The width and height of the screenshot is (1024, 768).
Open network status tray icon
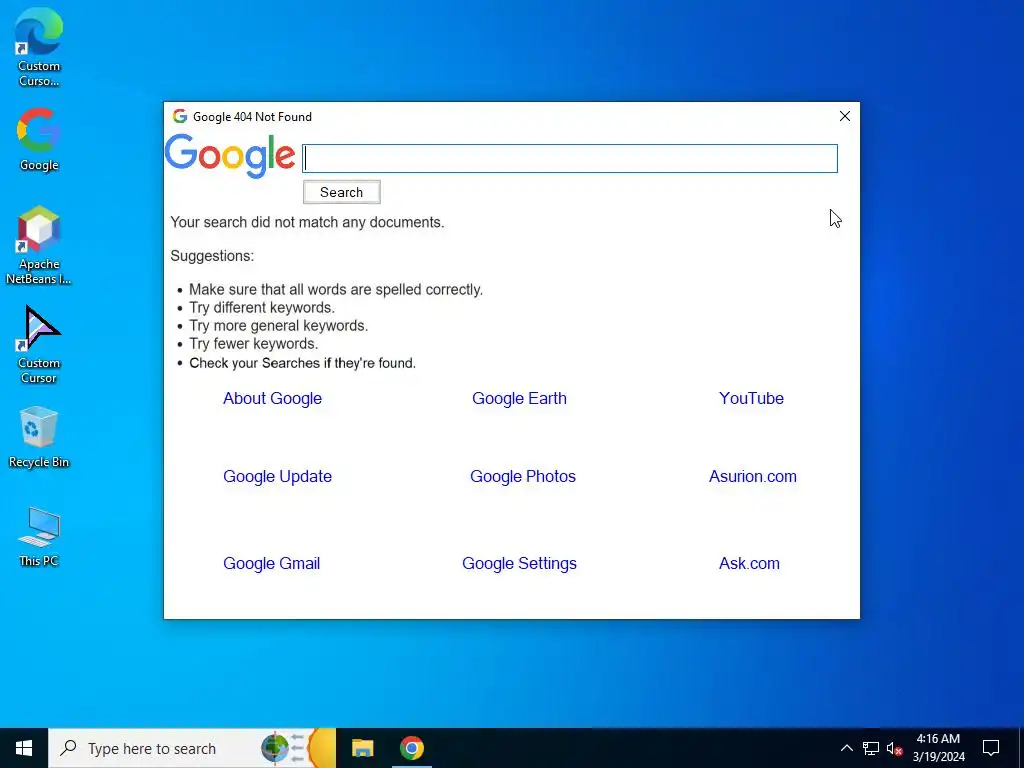(871, 748)
